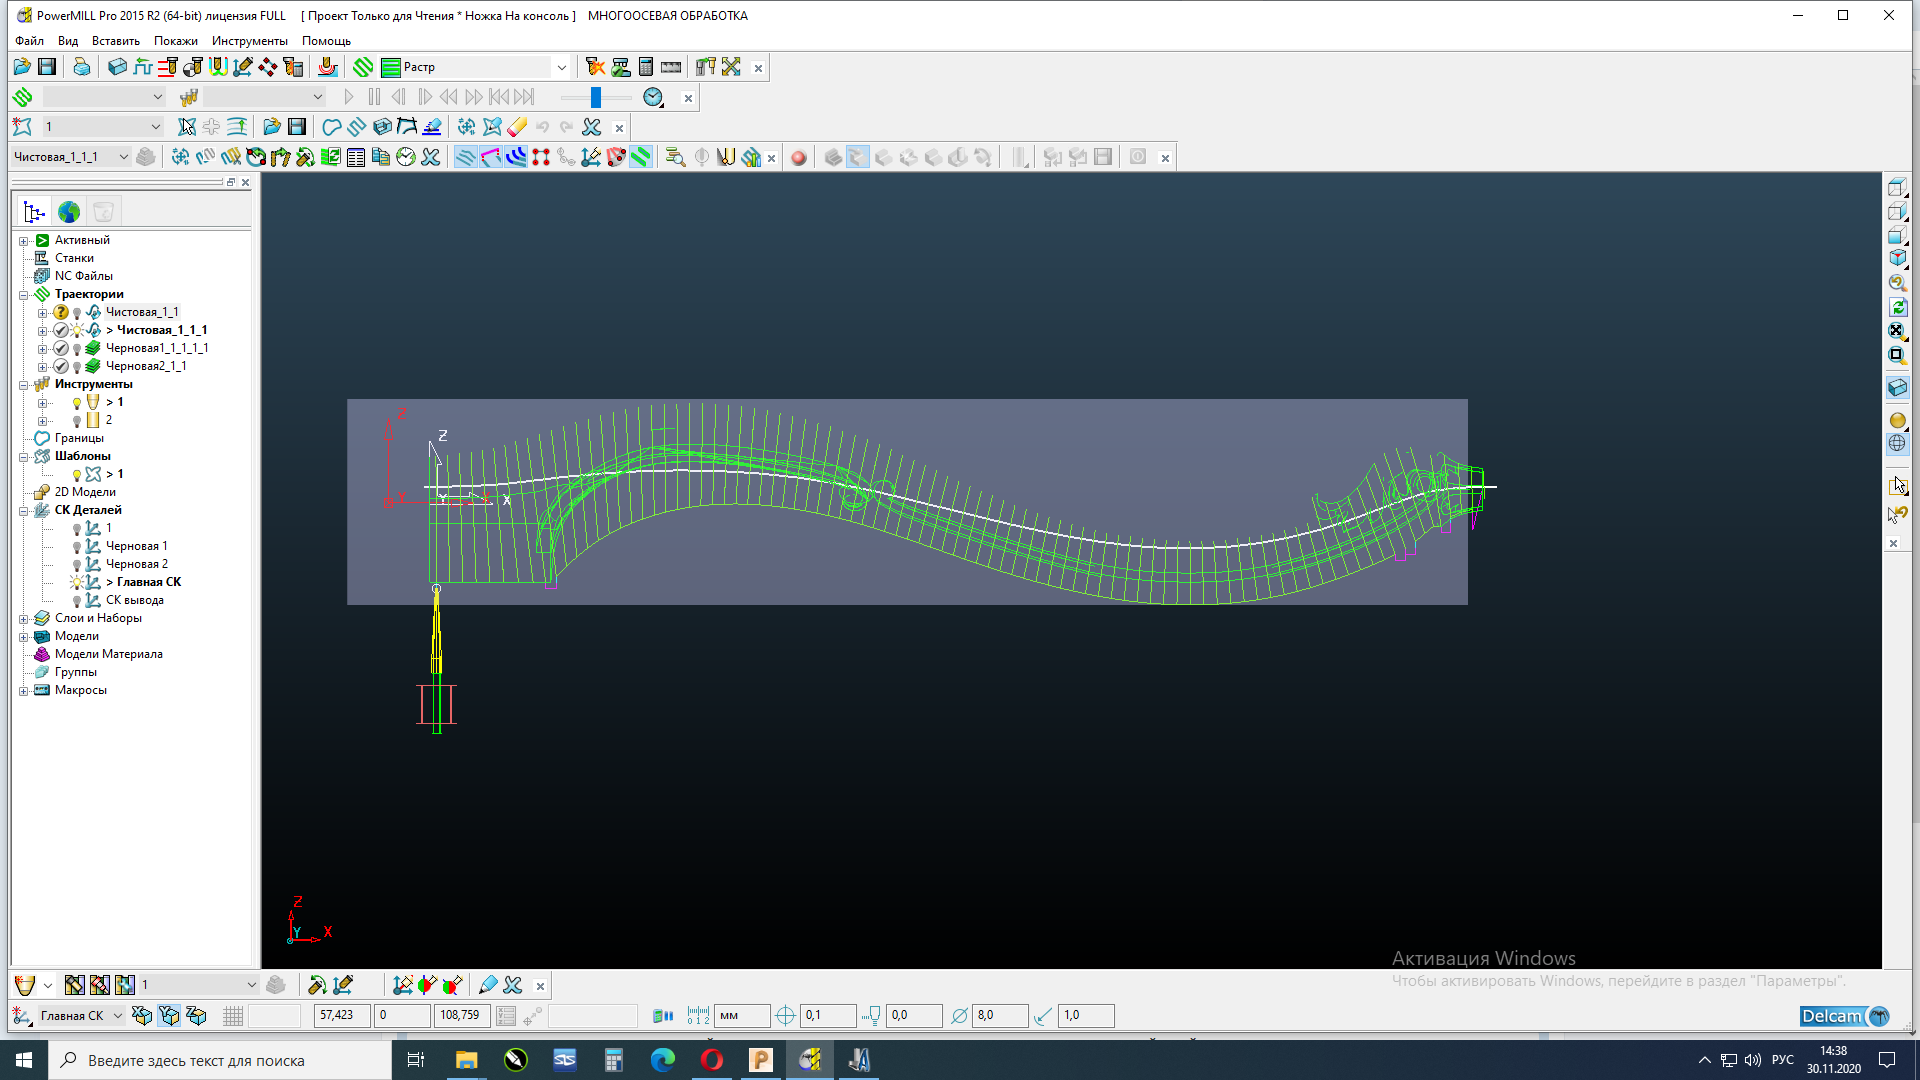1920x1080 pixels.
Task: Open the Вставить menu
Action: [x=115, y=41]
